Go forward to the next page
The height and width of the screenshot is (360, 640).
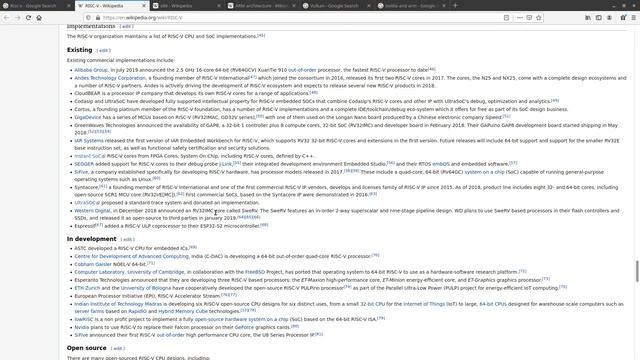point(17,18)
